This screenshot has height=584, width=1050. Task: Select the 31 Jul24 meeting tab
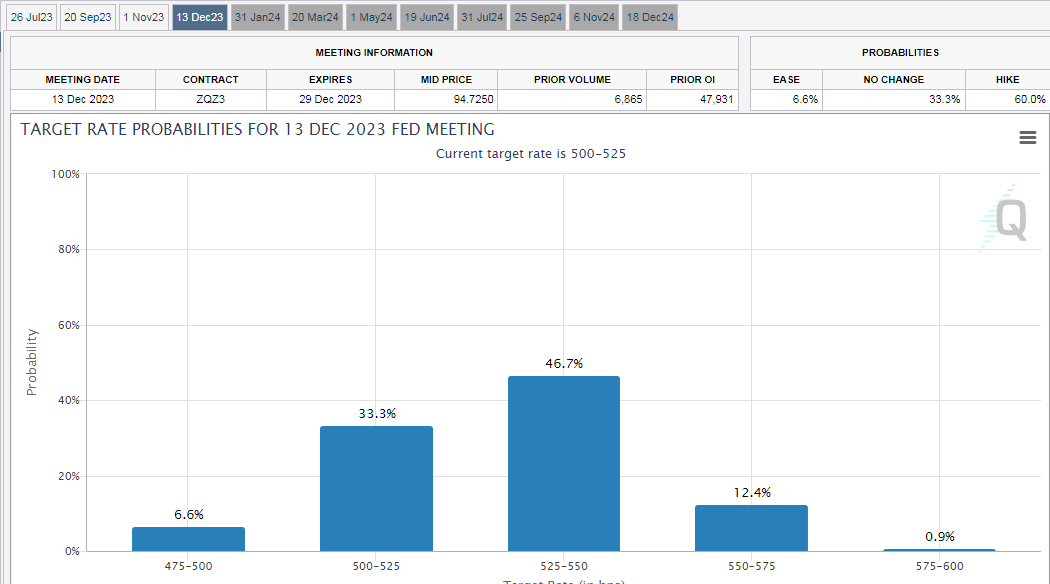point(481,16)
